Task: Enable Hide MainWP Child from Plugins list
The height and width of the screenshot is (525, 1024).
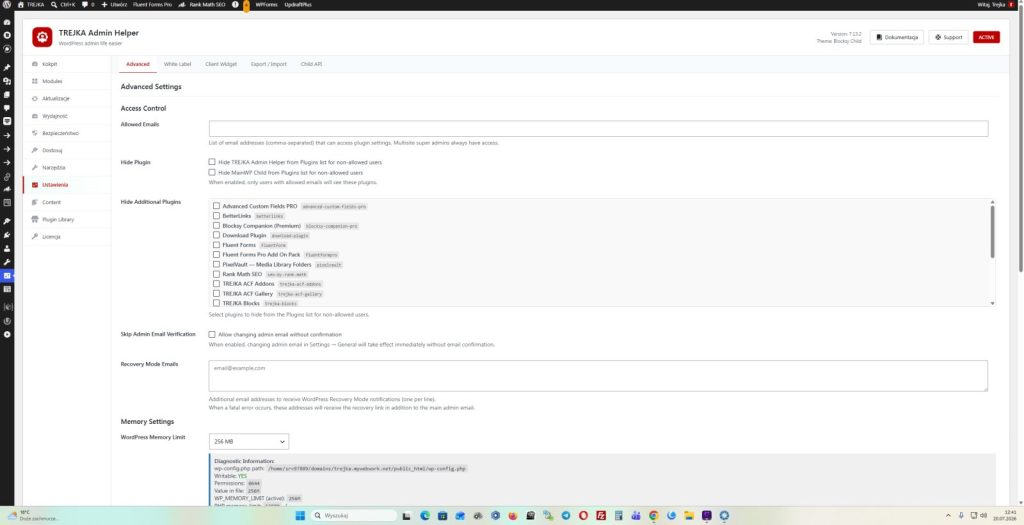Action: 212,172
